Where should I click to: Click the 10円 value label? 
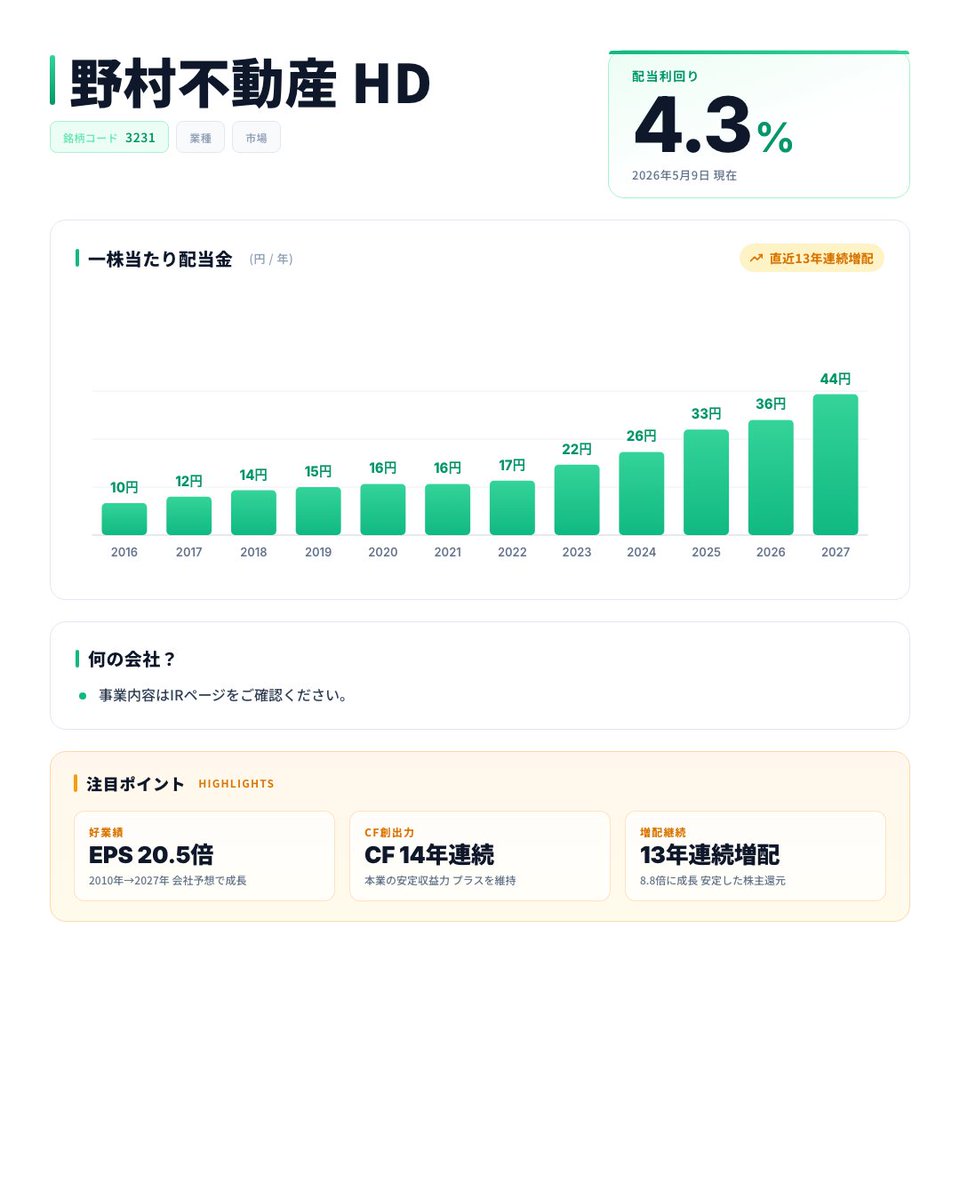click(124, 487)
